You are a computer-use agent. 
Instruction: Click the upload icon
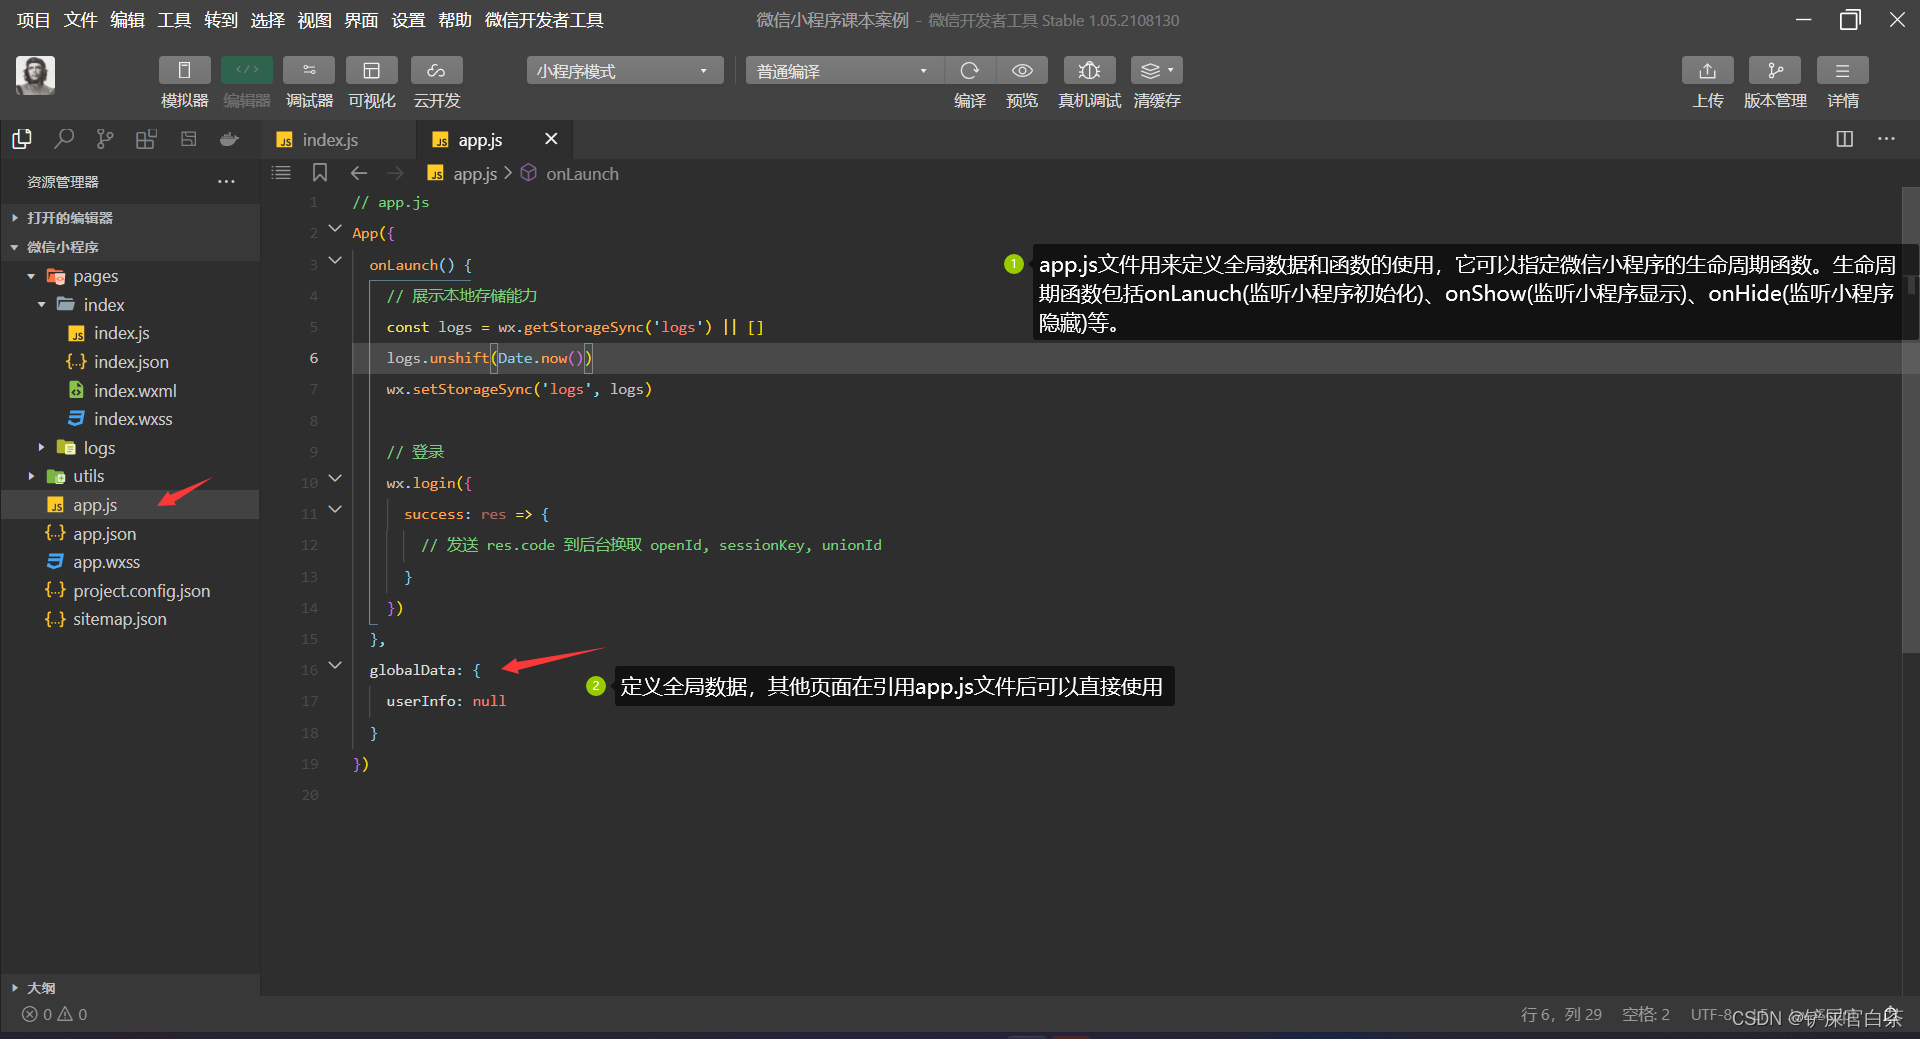pyautogui.click(x=1707, y=70)
